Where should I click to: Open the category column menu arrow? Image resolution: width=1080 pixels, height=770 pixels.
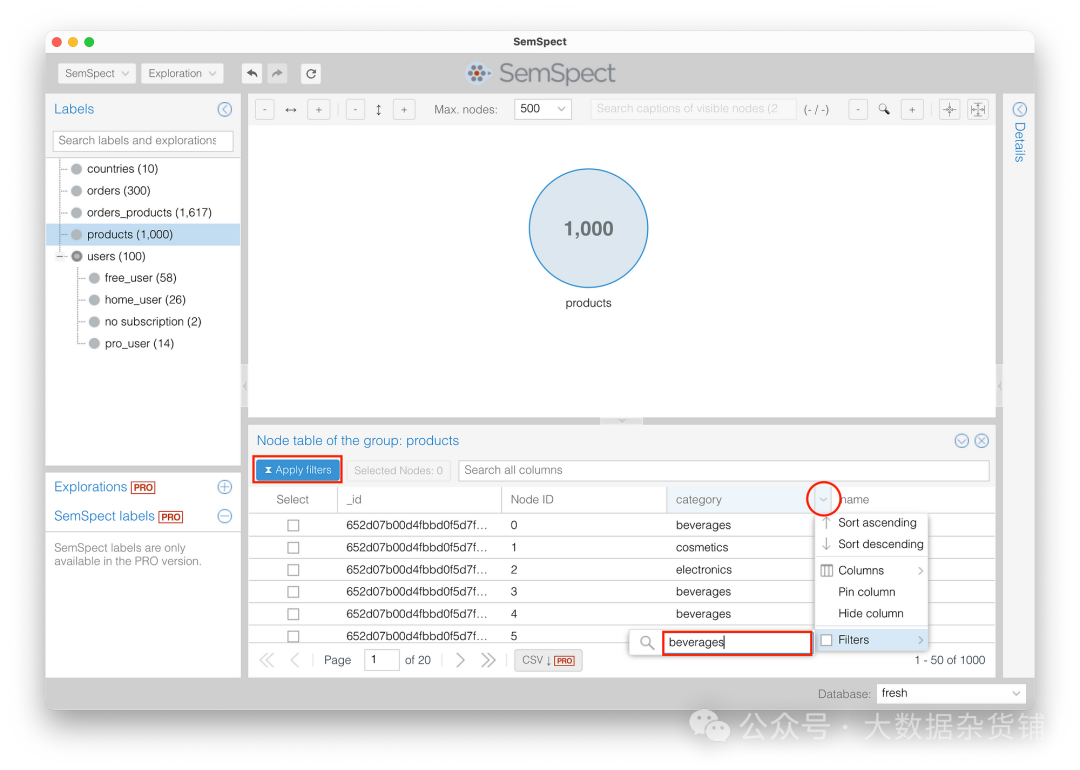(x=823, y=499)
